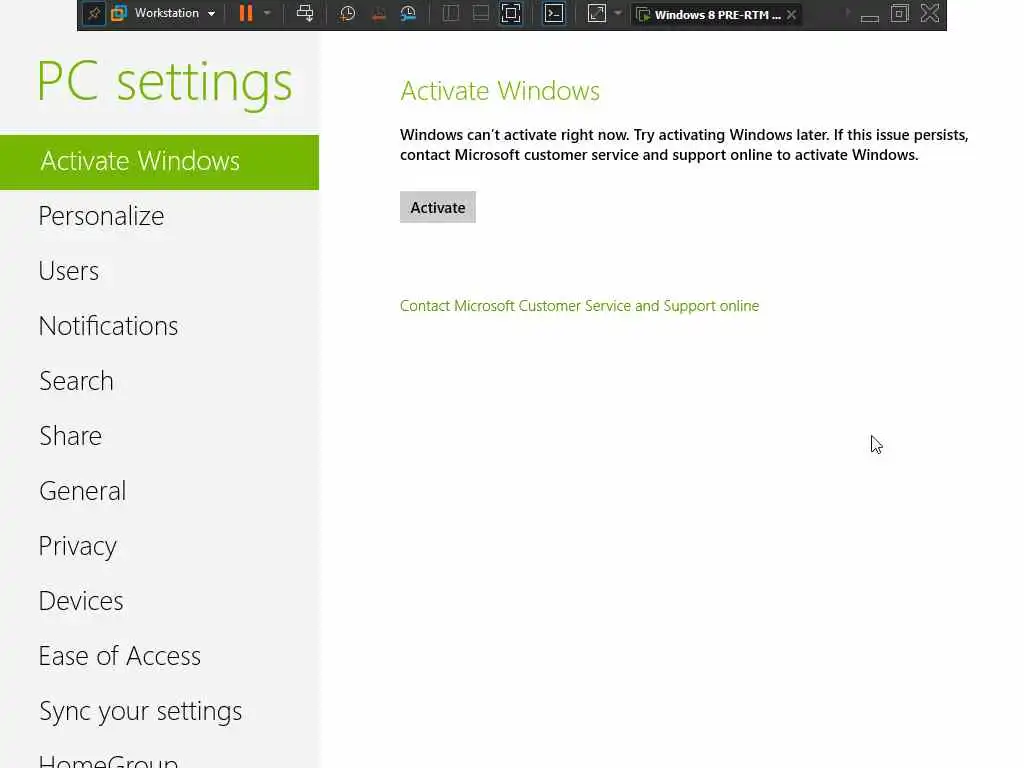Click the Activate Windows heading in content pane
The image size is (1024, 768).
pos(500,91)
